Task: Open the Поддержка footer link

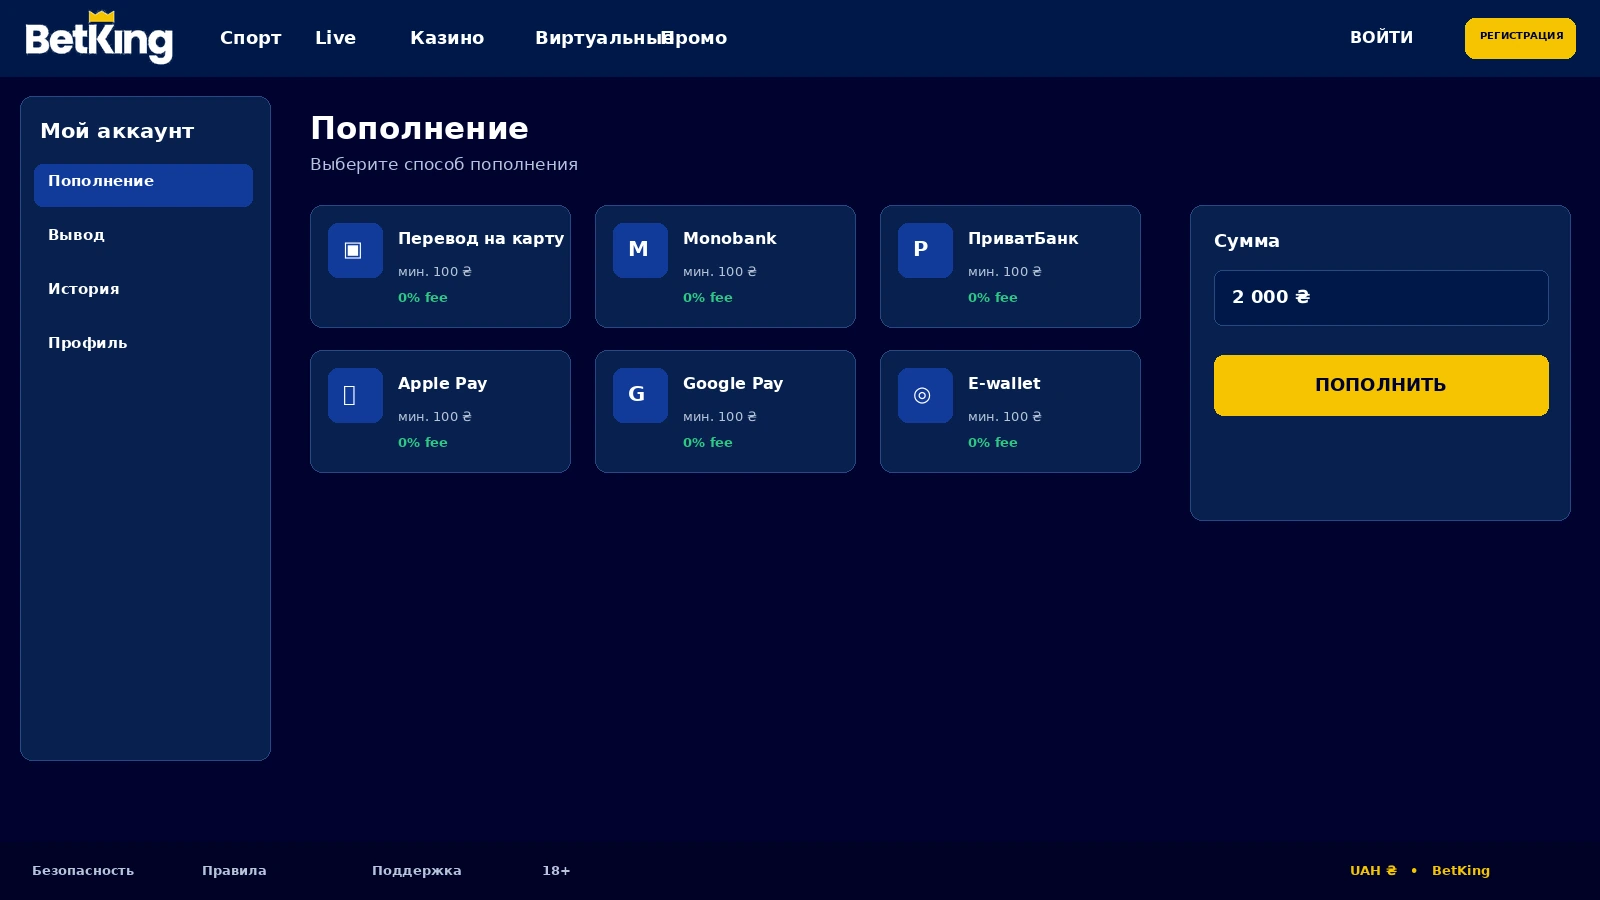Action: tap(417, 871)
